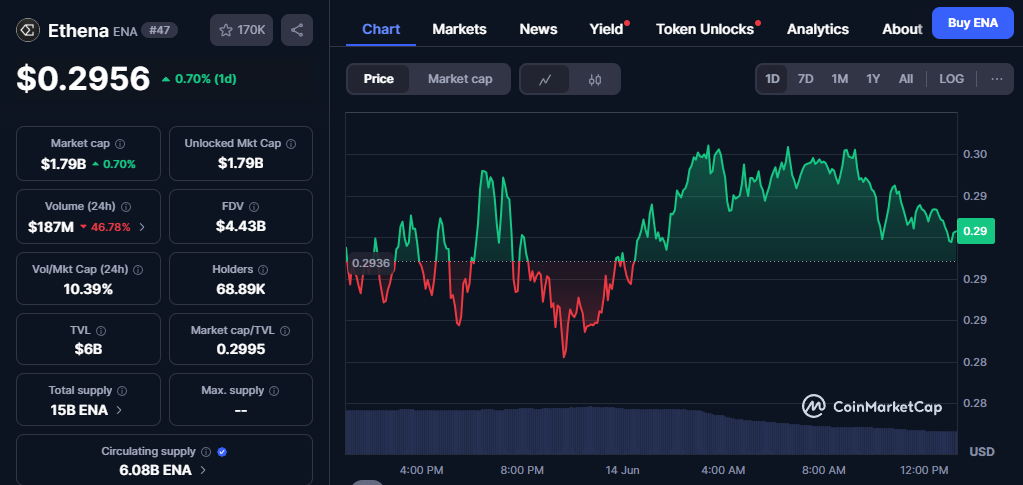Set chart range to 7D
The height and width of the screenshot is (485, 1023).
click(x=806, y=79)
